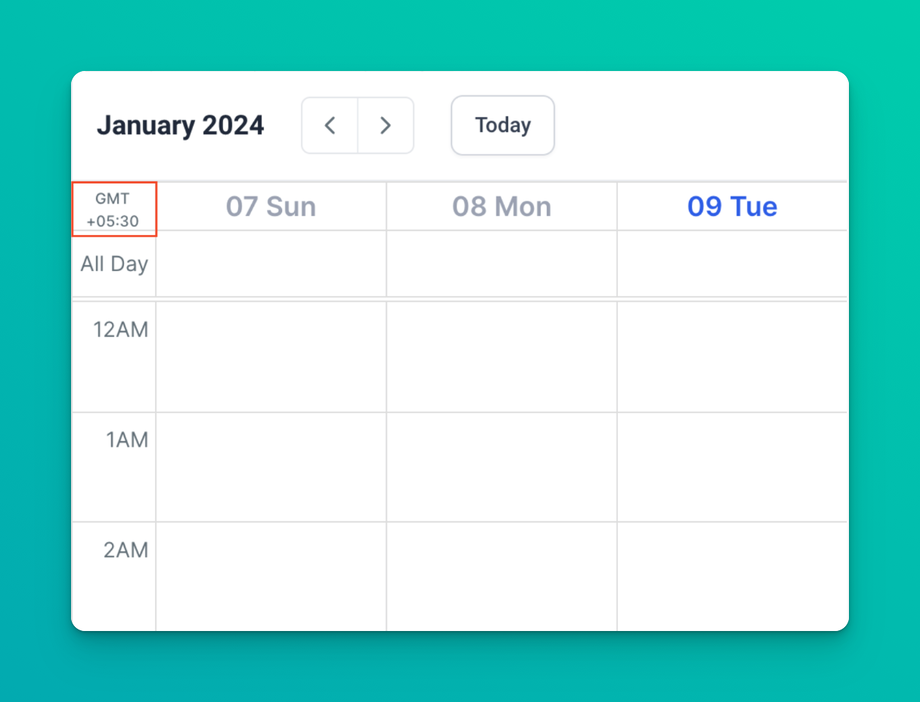Screen dimensions: 920x702
Task: Select the 07 Sun day header
Action: point(271,207)
